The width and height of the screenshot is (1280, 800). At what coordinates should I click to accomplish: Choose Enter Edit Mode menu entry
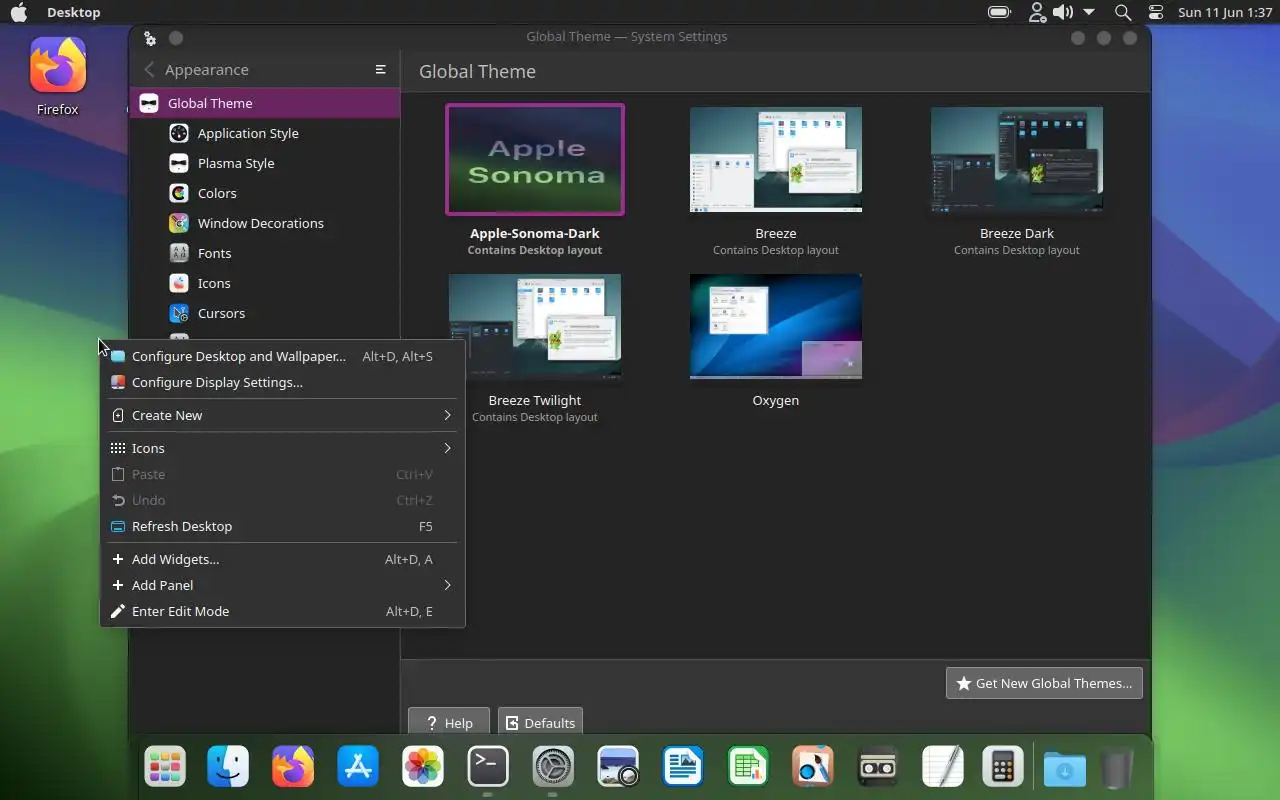[x=283, y=611]
